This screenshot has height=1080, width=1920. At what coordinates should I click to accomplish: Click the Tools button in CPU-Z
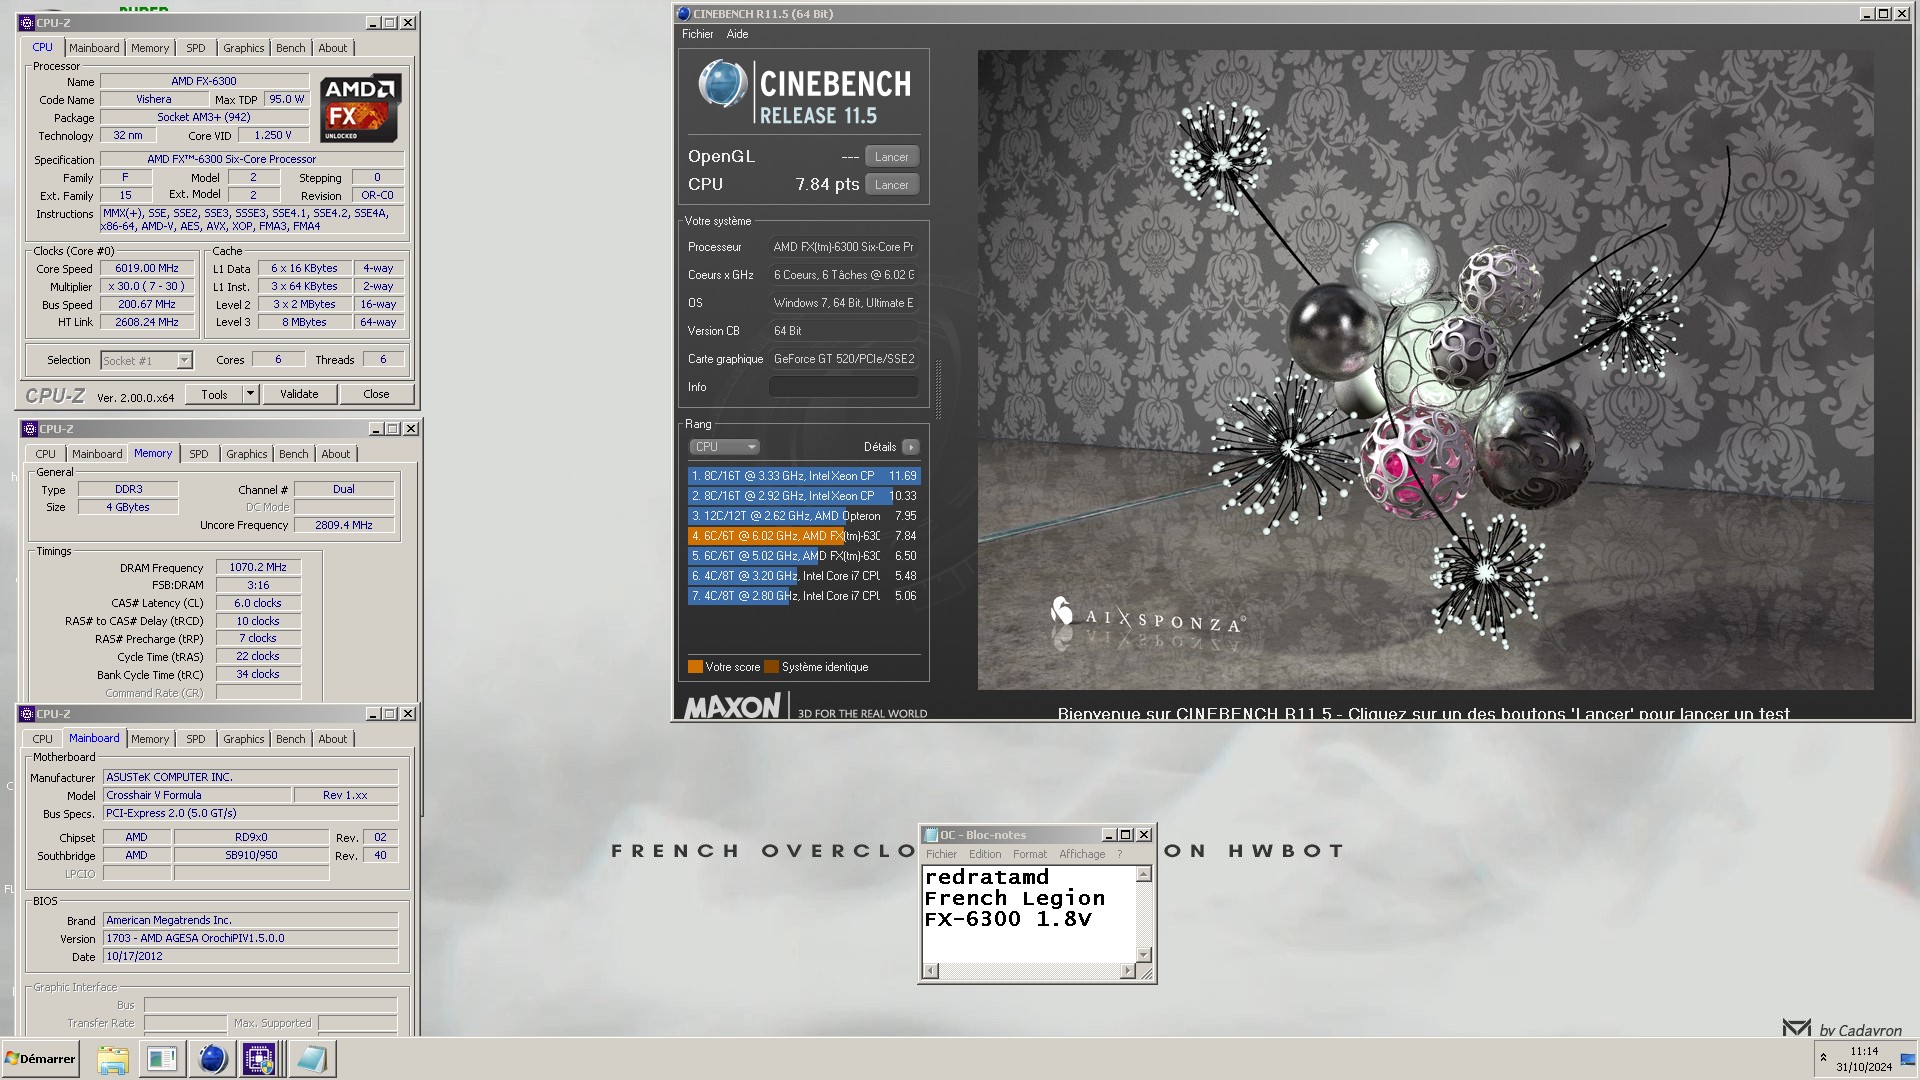pos(214,394)
